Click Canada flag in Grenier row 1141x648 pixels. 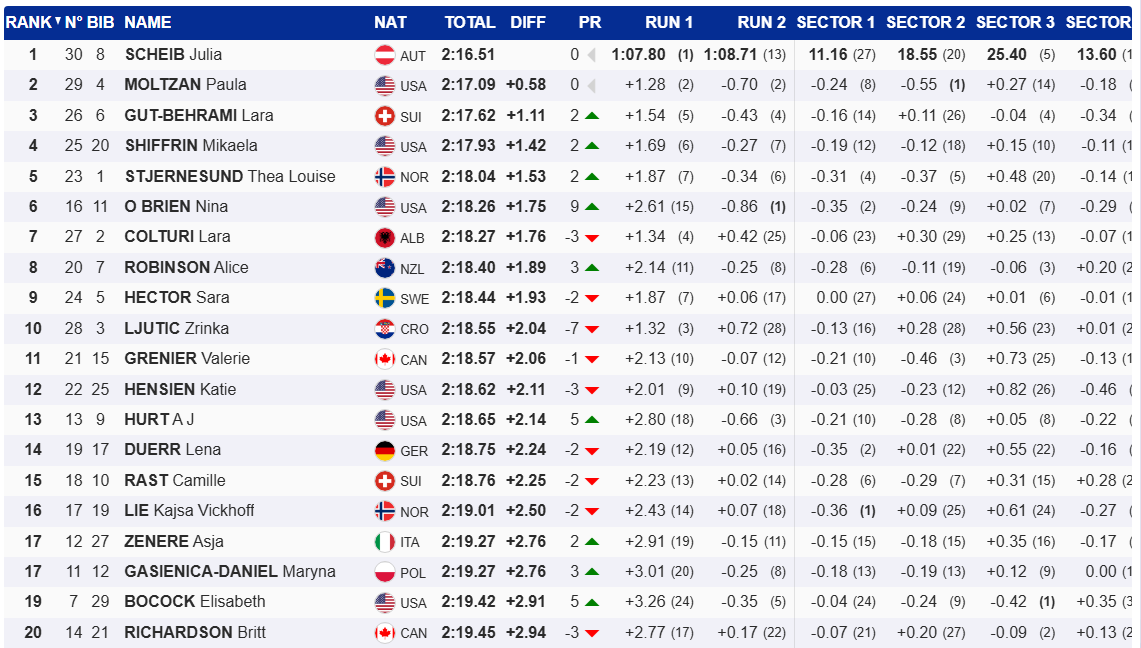click(384, 359)
